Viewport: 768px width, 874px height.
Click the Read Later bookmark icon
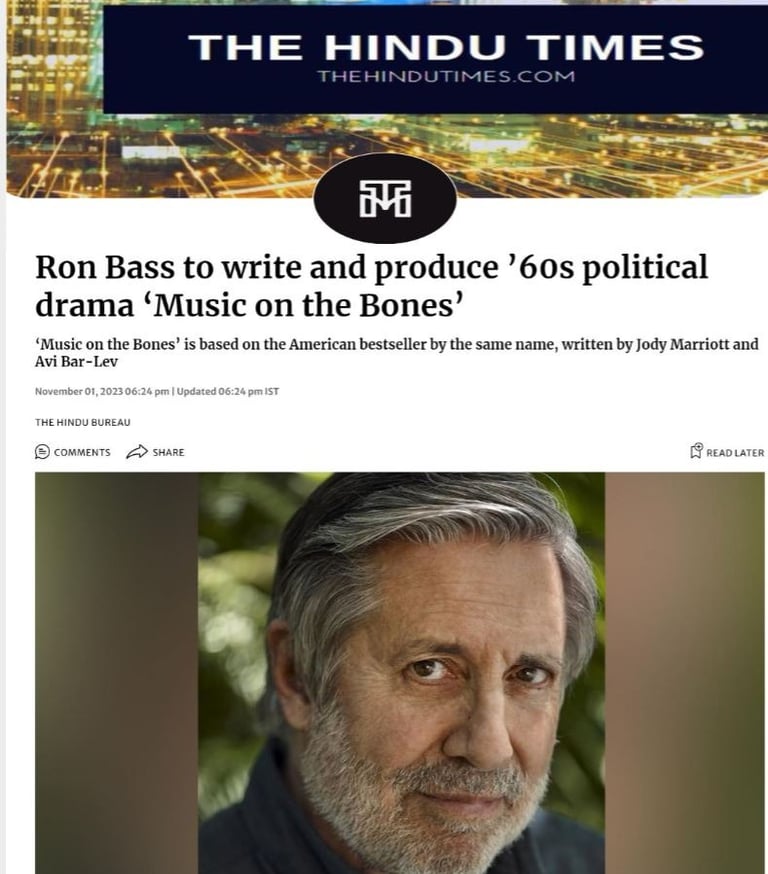pyautogui.click(x=697, y=450)
